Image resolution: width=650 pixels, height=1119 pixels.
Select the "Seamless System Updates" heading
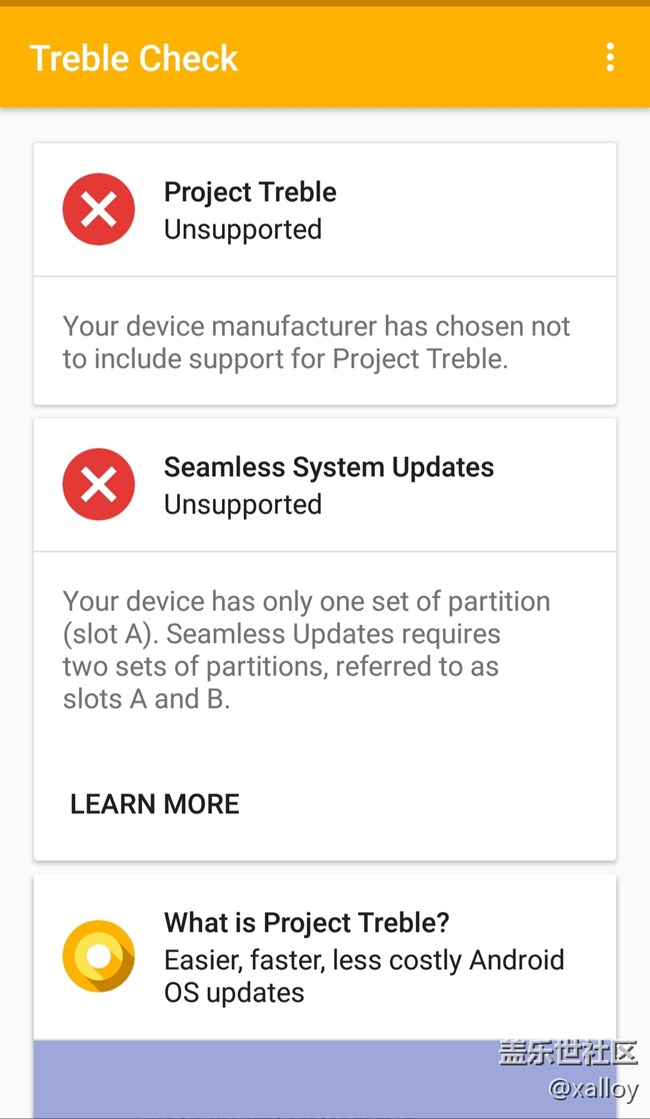(x=329, y=467)
